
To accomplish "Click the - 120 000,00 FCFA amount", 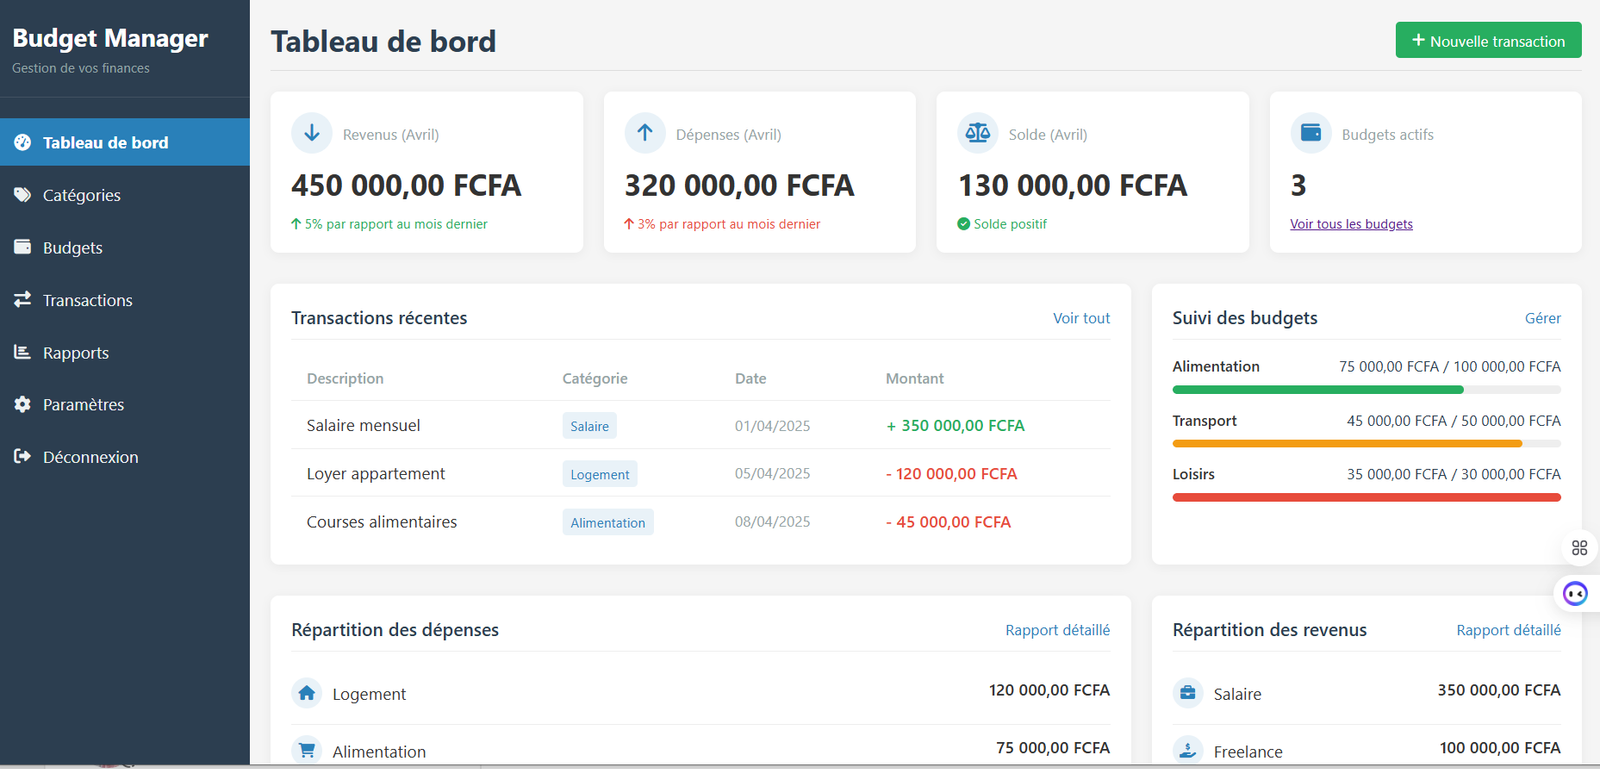I will (x=951, y=473).
